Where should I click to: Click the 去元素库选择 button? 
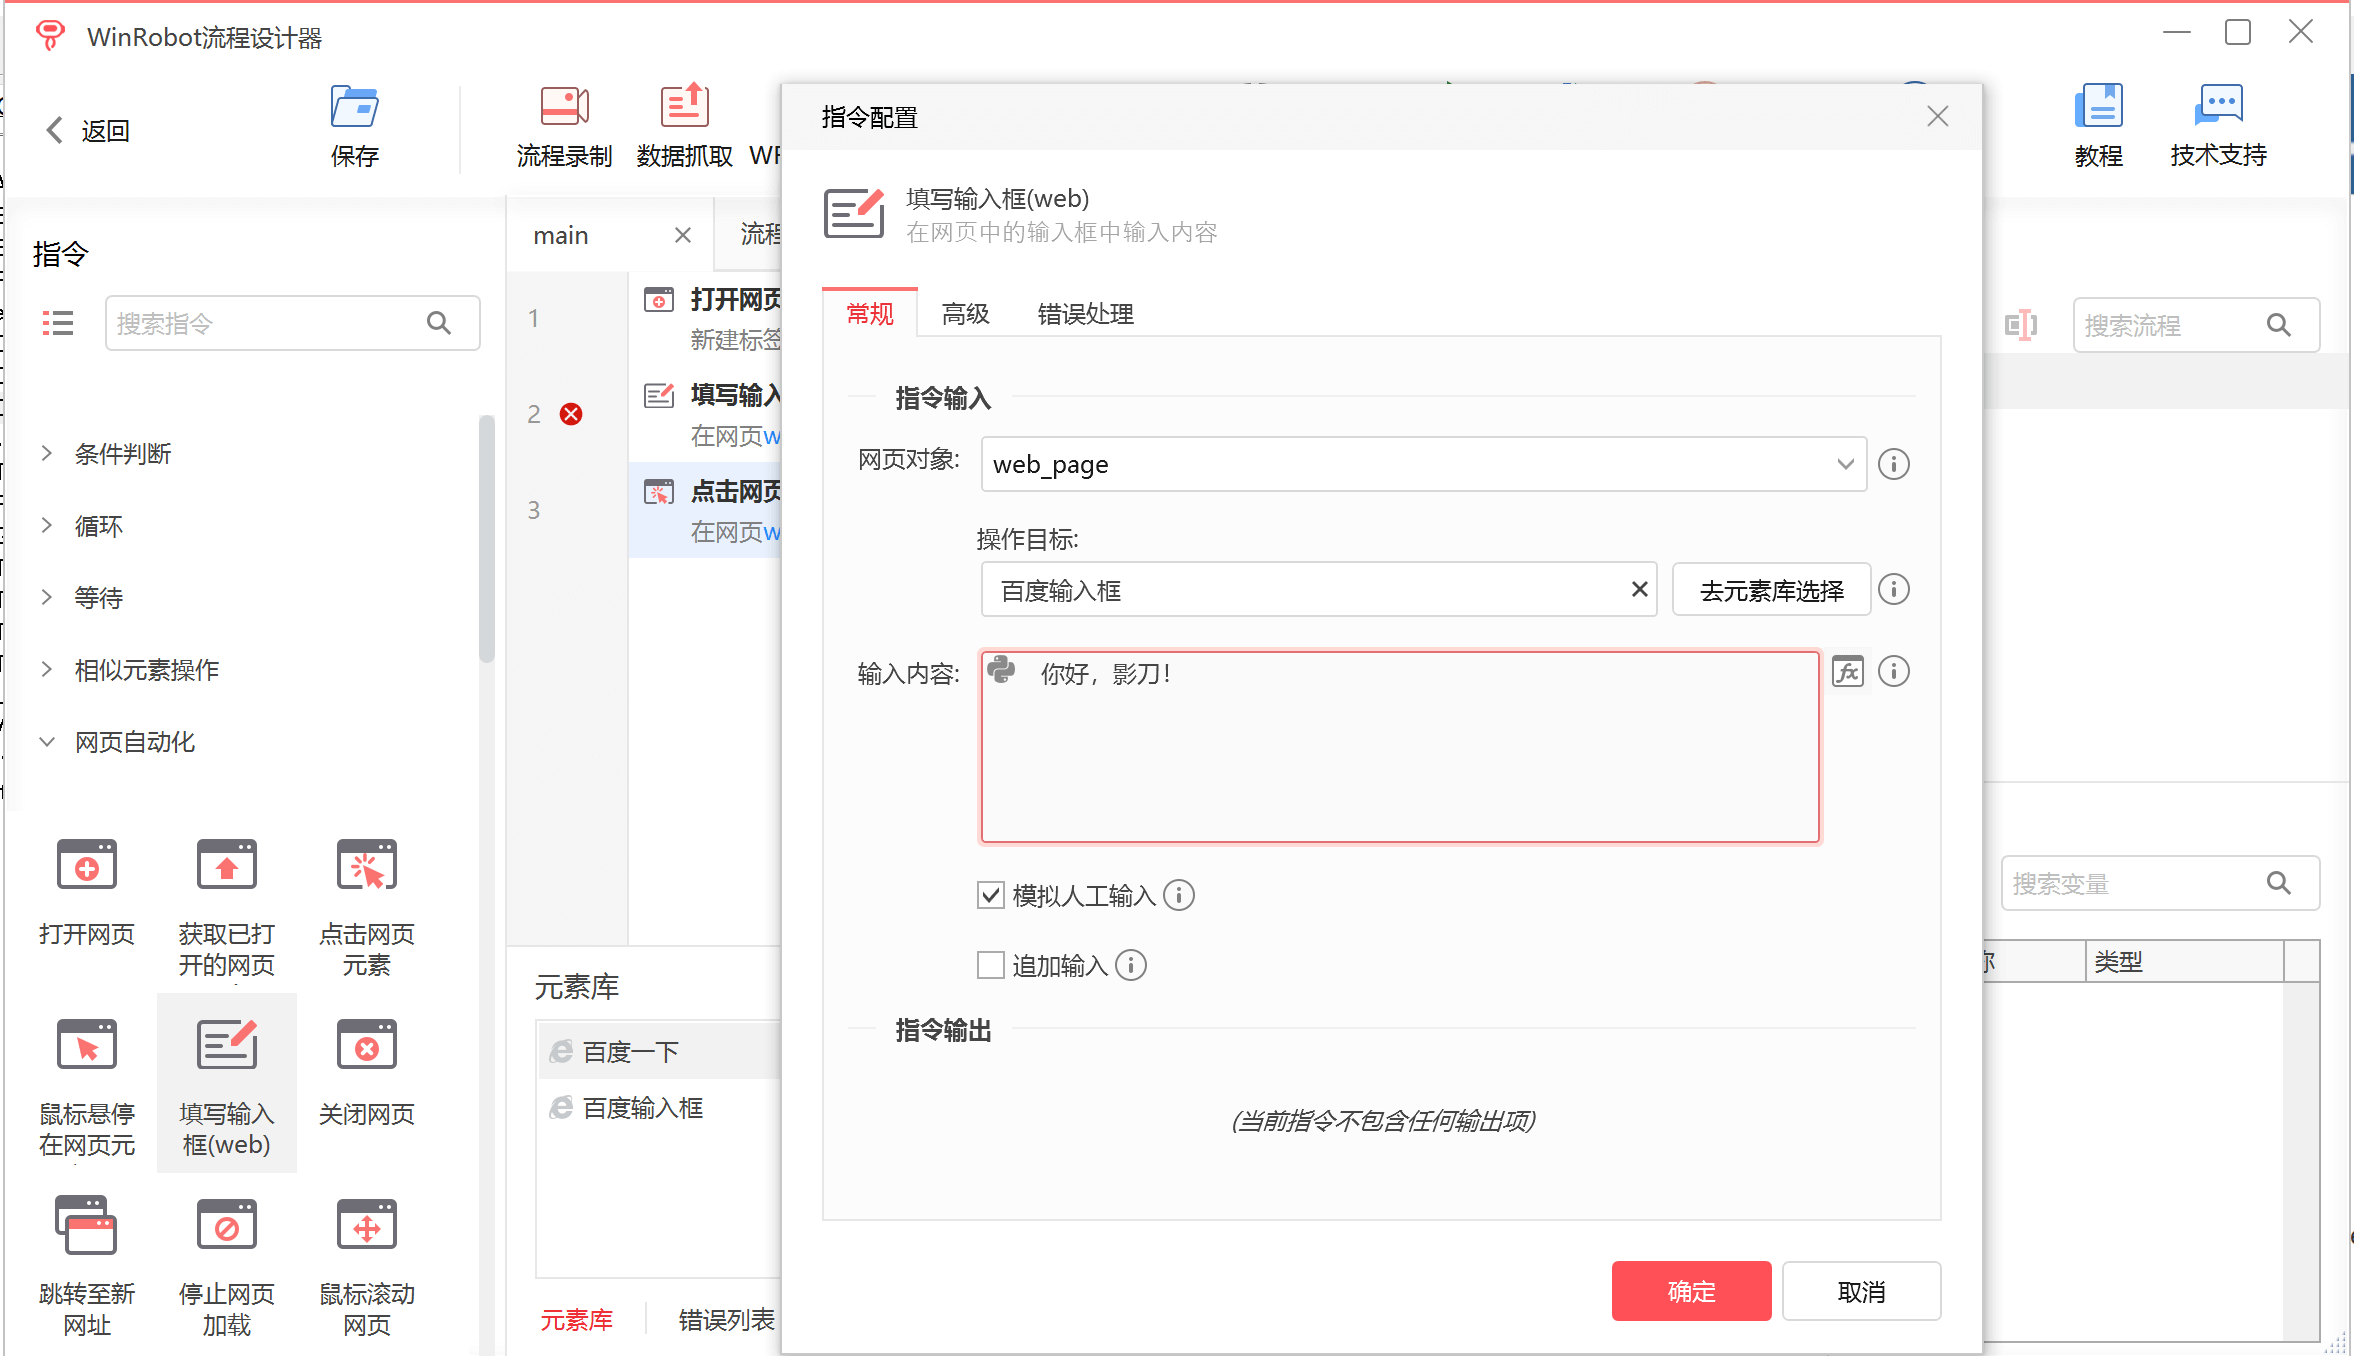1771,591
